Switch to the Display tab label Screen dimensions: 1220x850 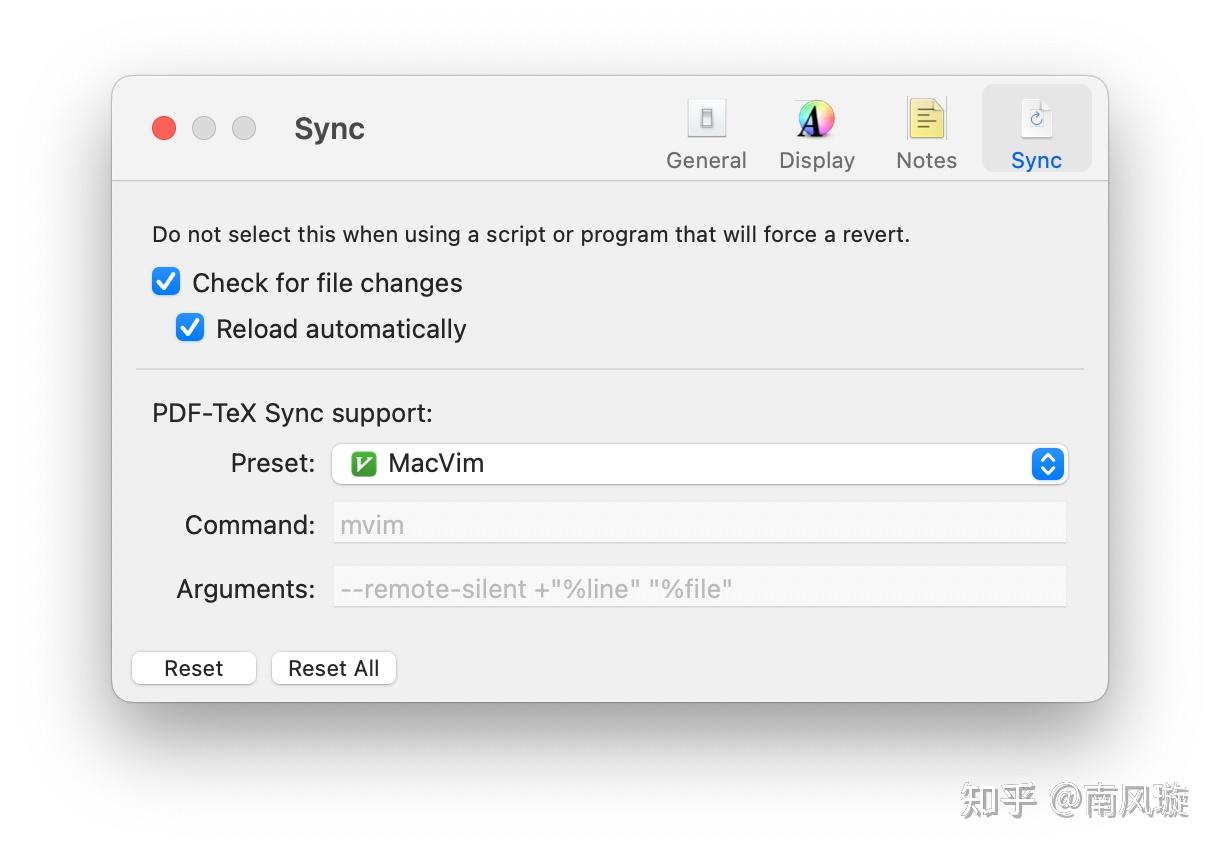click(x=816, y=160)
